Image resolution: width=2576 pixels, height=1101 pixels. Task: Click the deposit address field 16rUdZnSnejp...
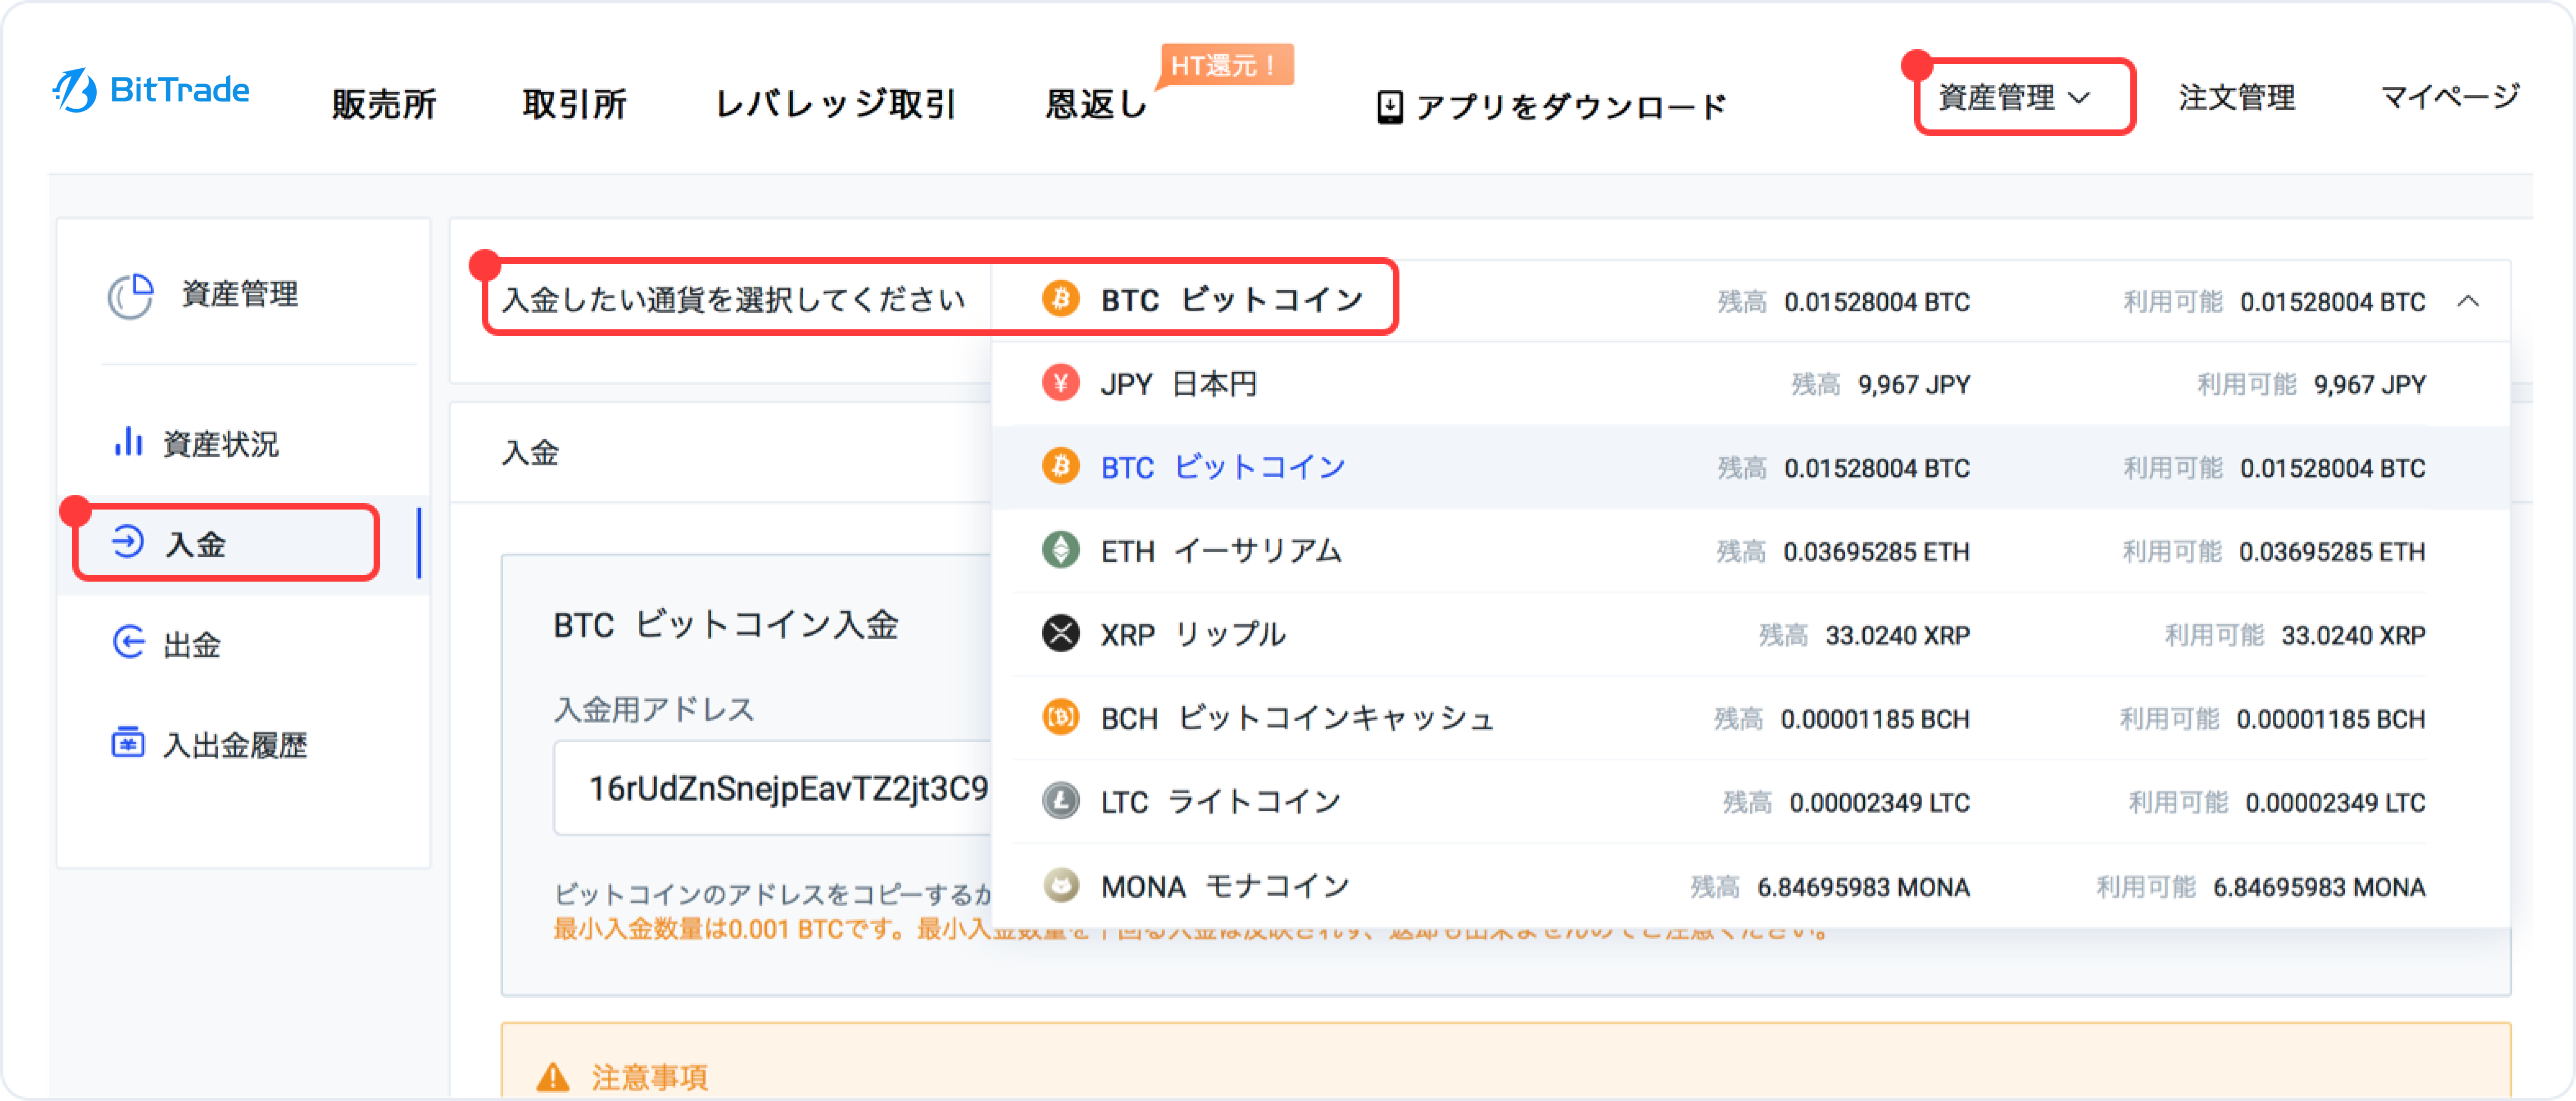pos(772,788)
